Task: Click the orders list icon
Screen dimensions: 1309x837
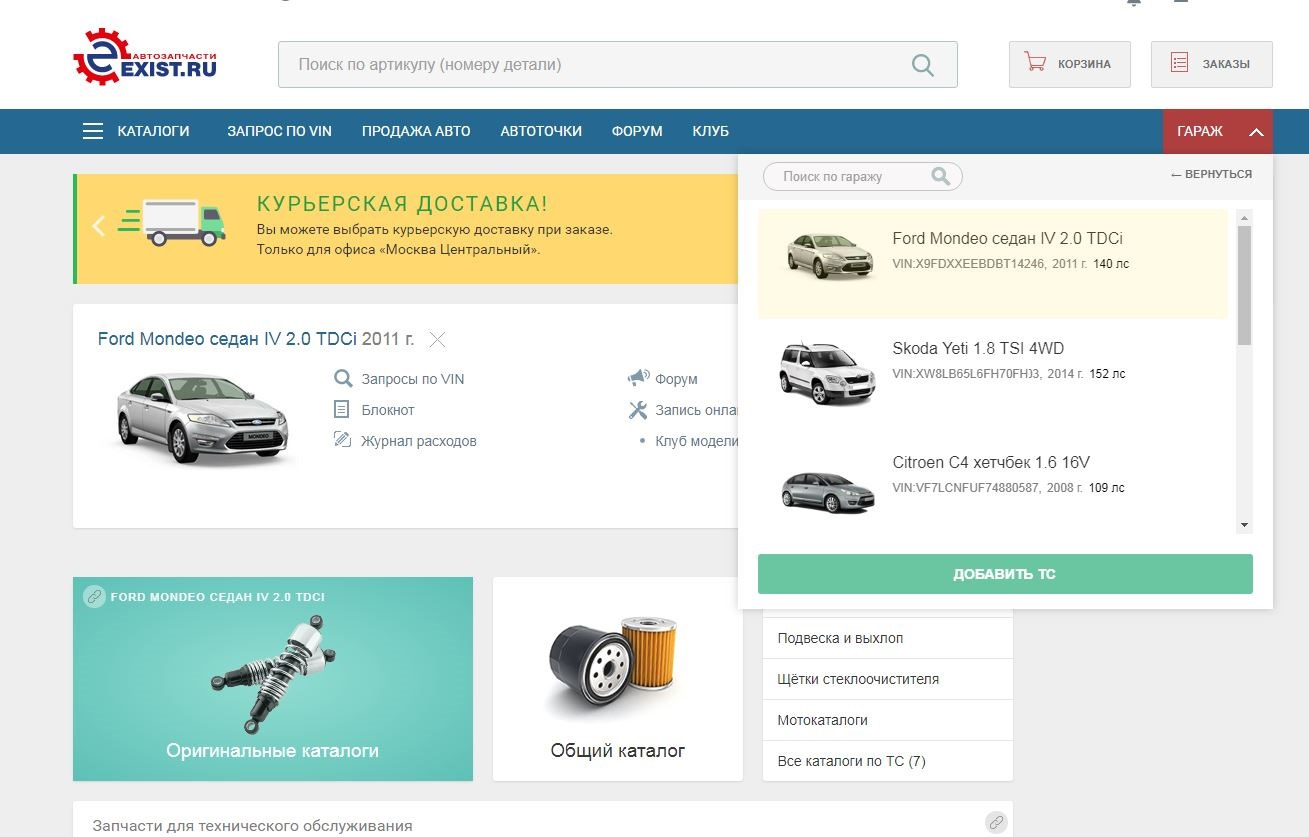Action: [x=1180, y=63]
